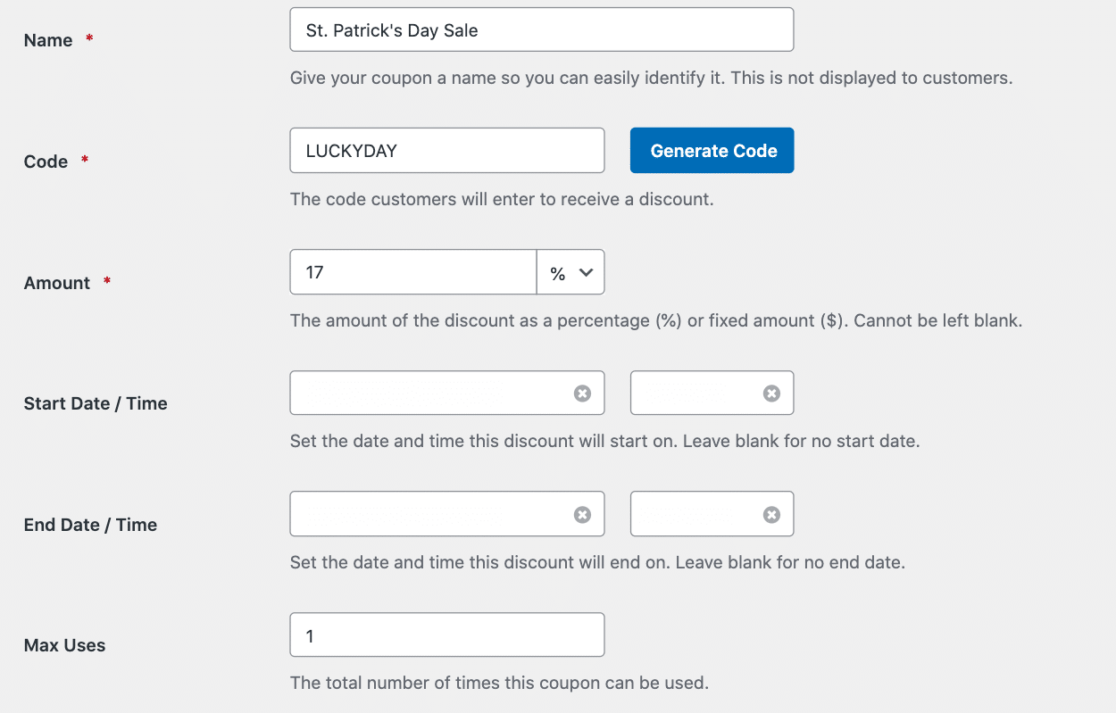Image resolution: width=1116 pixels, height=713 pixels.
Task: Clear the End Time field with its X icon
Action: coord(772,514)
